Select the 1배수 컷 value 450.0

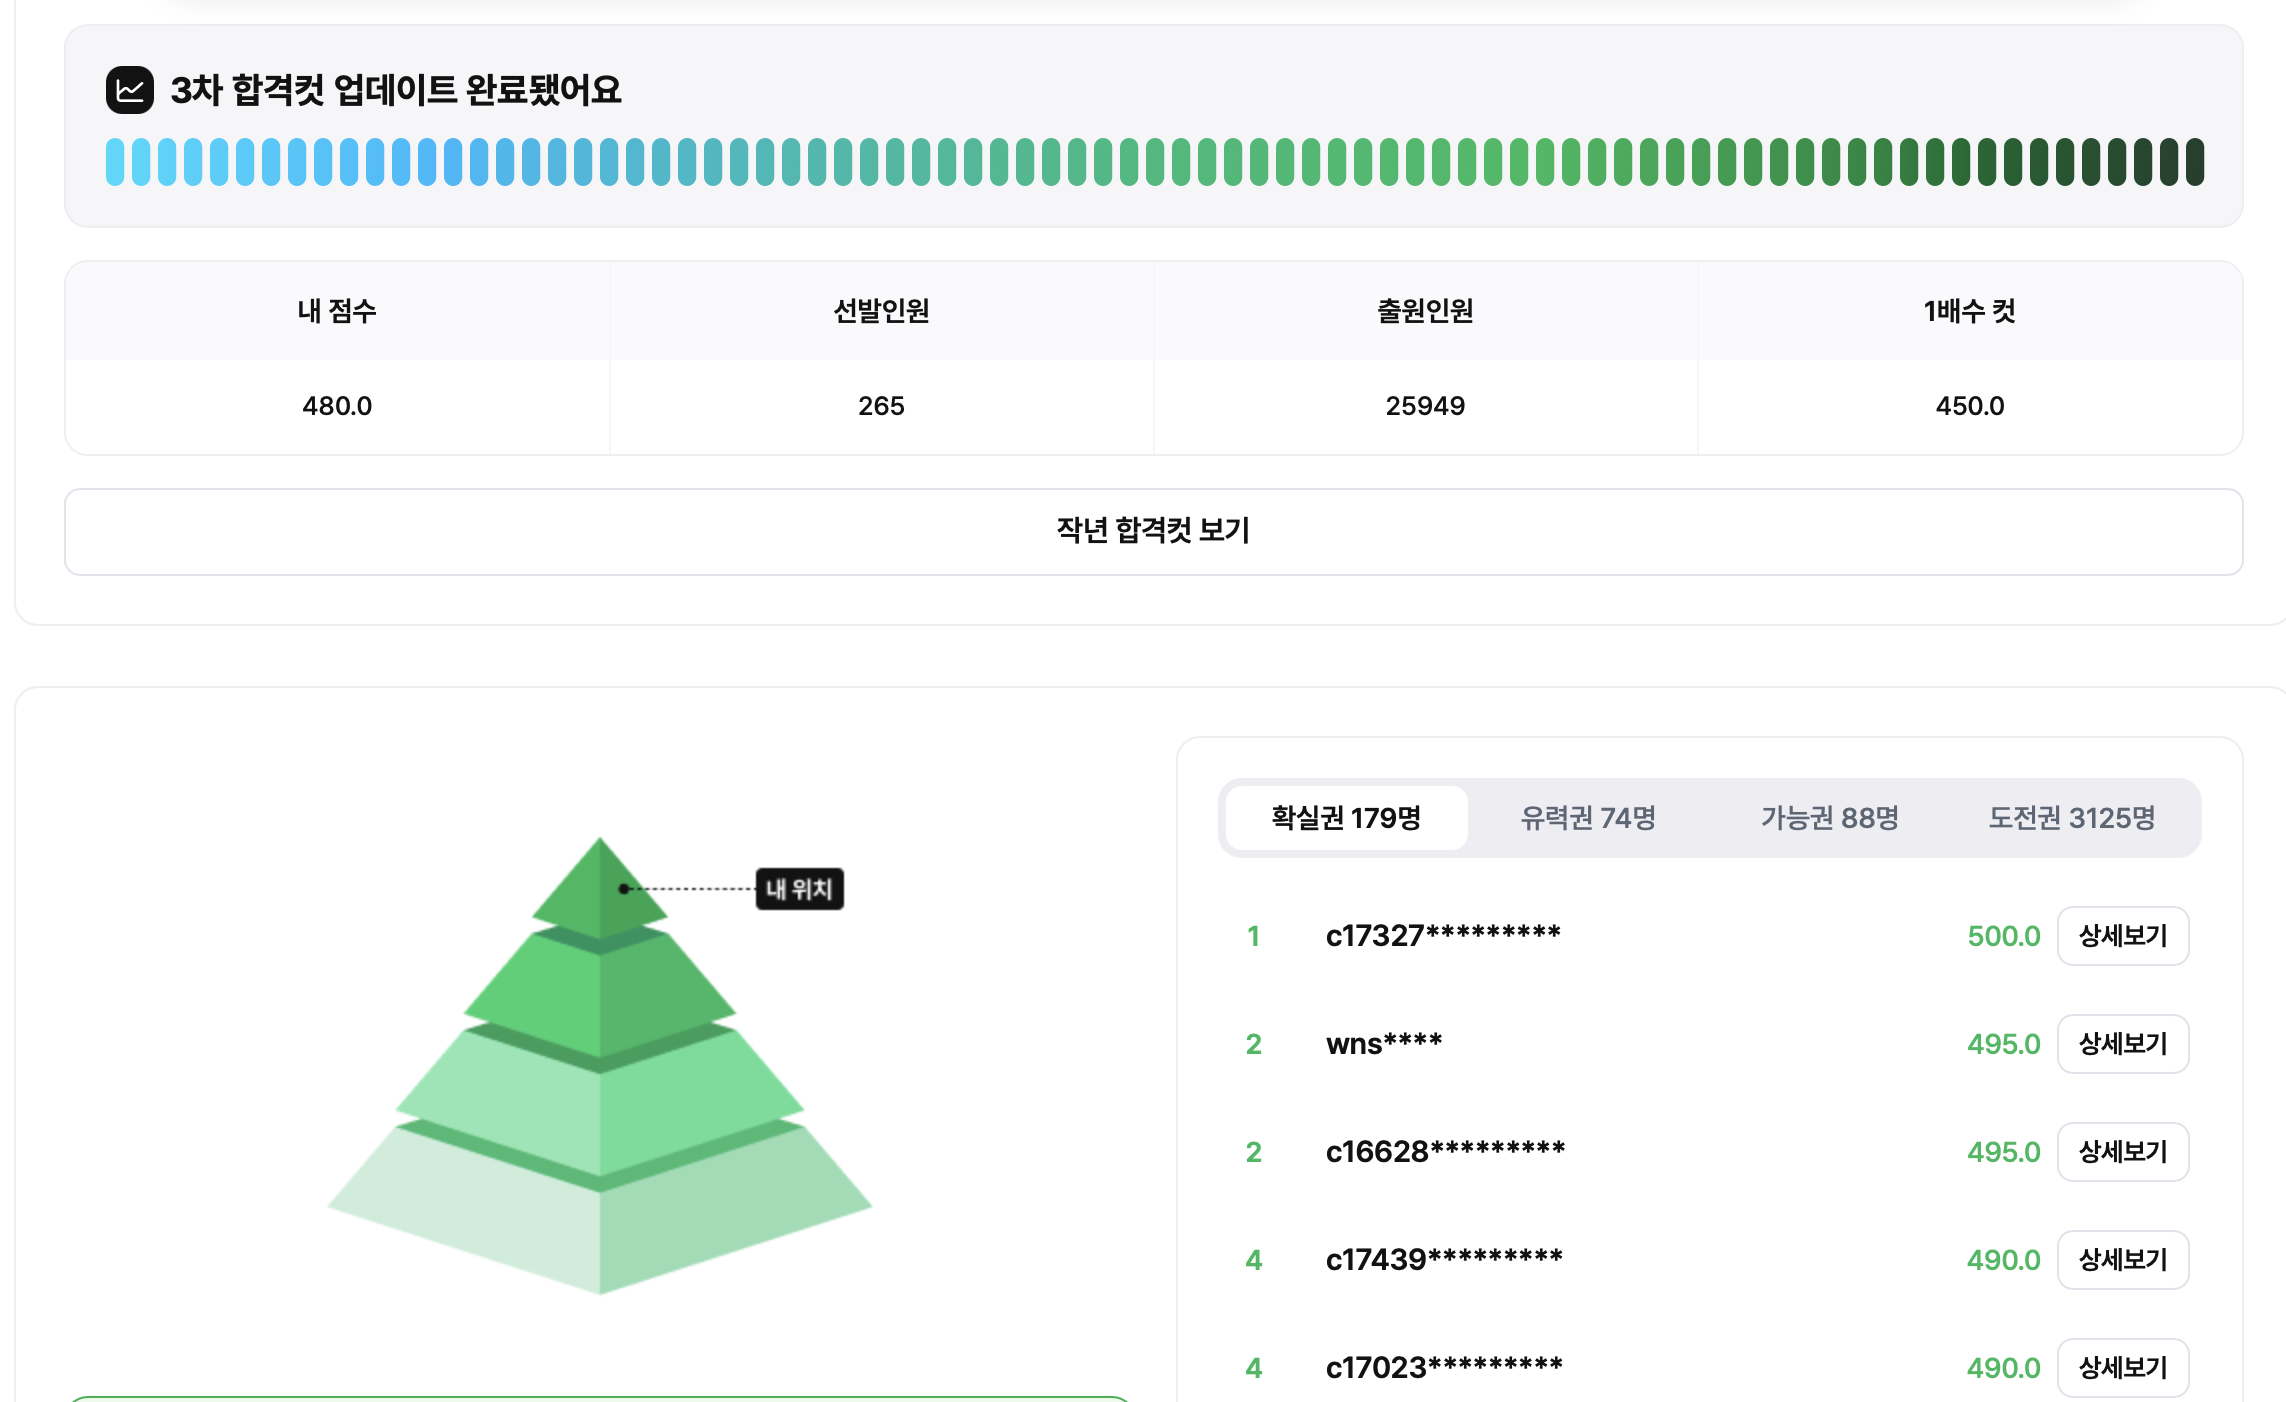[1970, 406]
